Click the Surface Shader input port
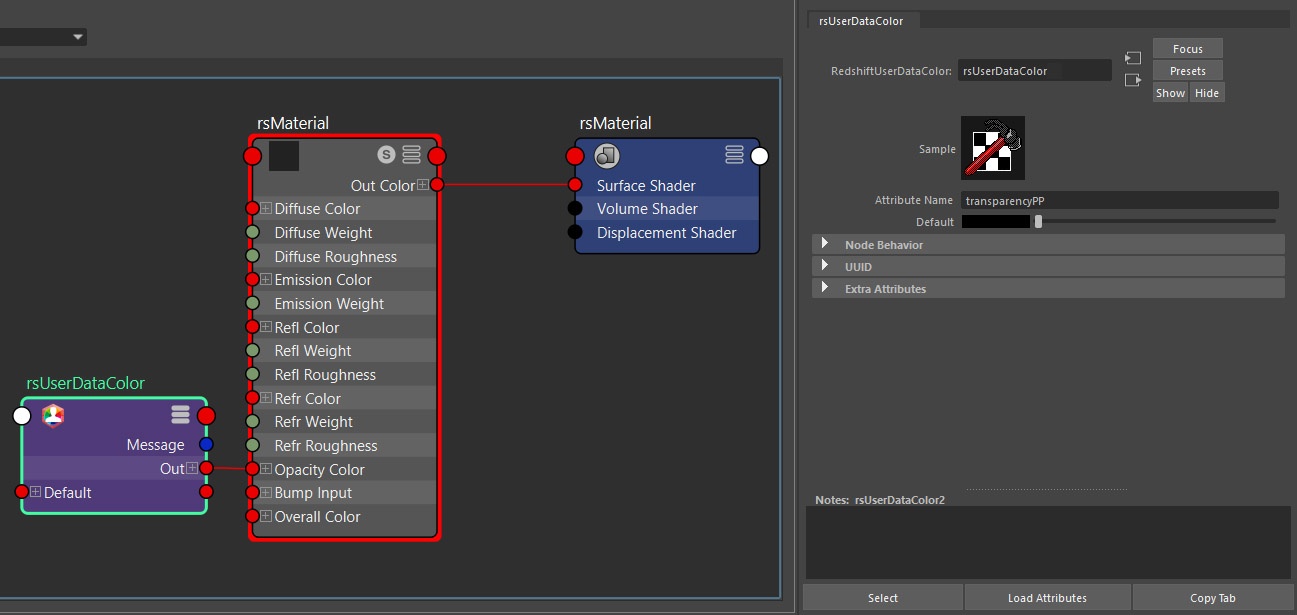This screenshot has height=615, width=1297. [x=575, y=185]
